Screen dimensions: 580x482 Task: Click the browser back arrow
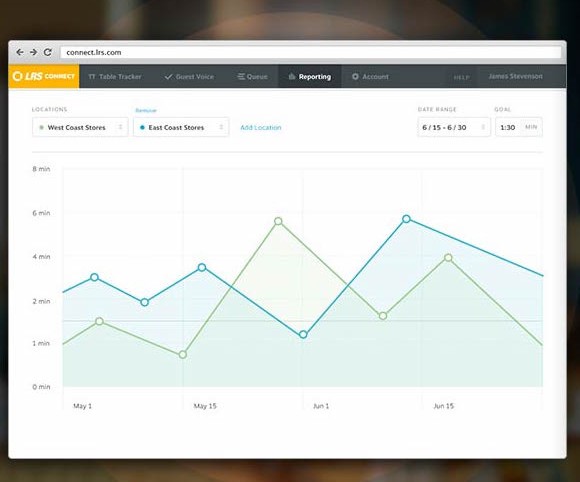tap(20, 52)
